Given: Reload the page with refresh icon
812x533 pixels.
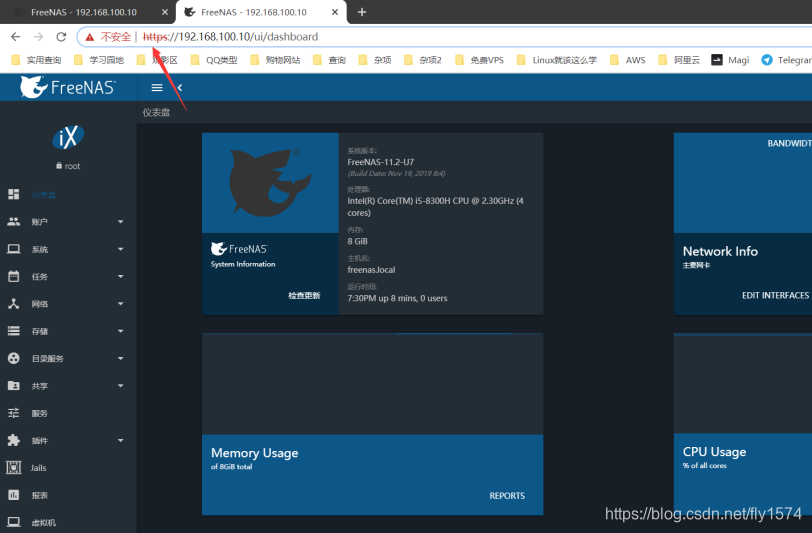Looking at the screenshot, I should point(61,37).
